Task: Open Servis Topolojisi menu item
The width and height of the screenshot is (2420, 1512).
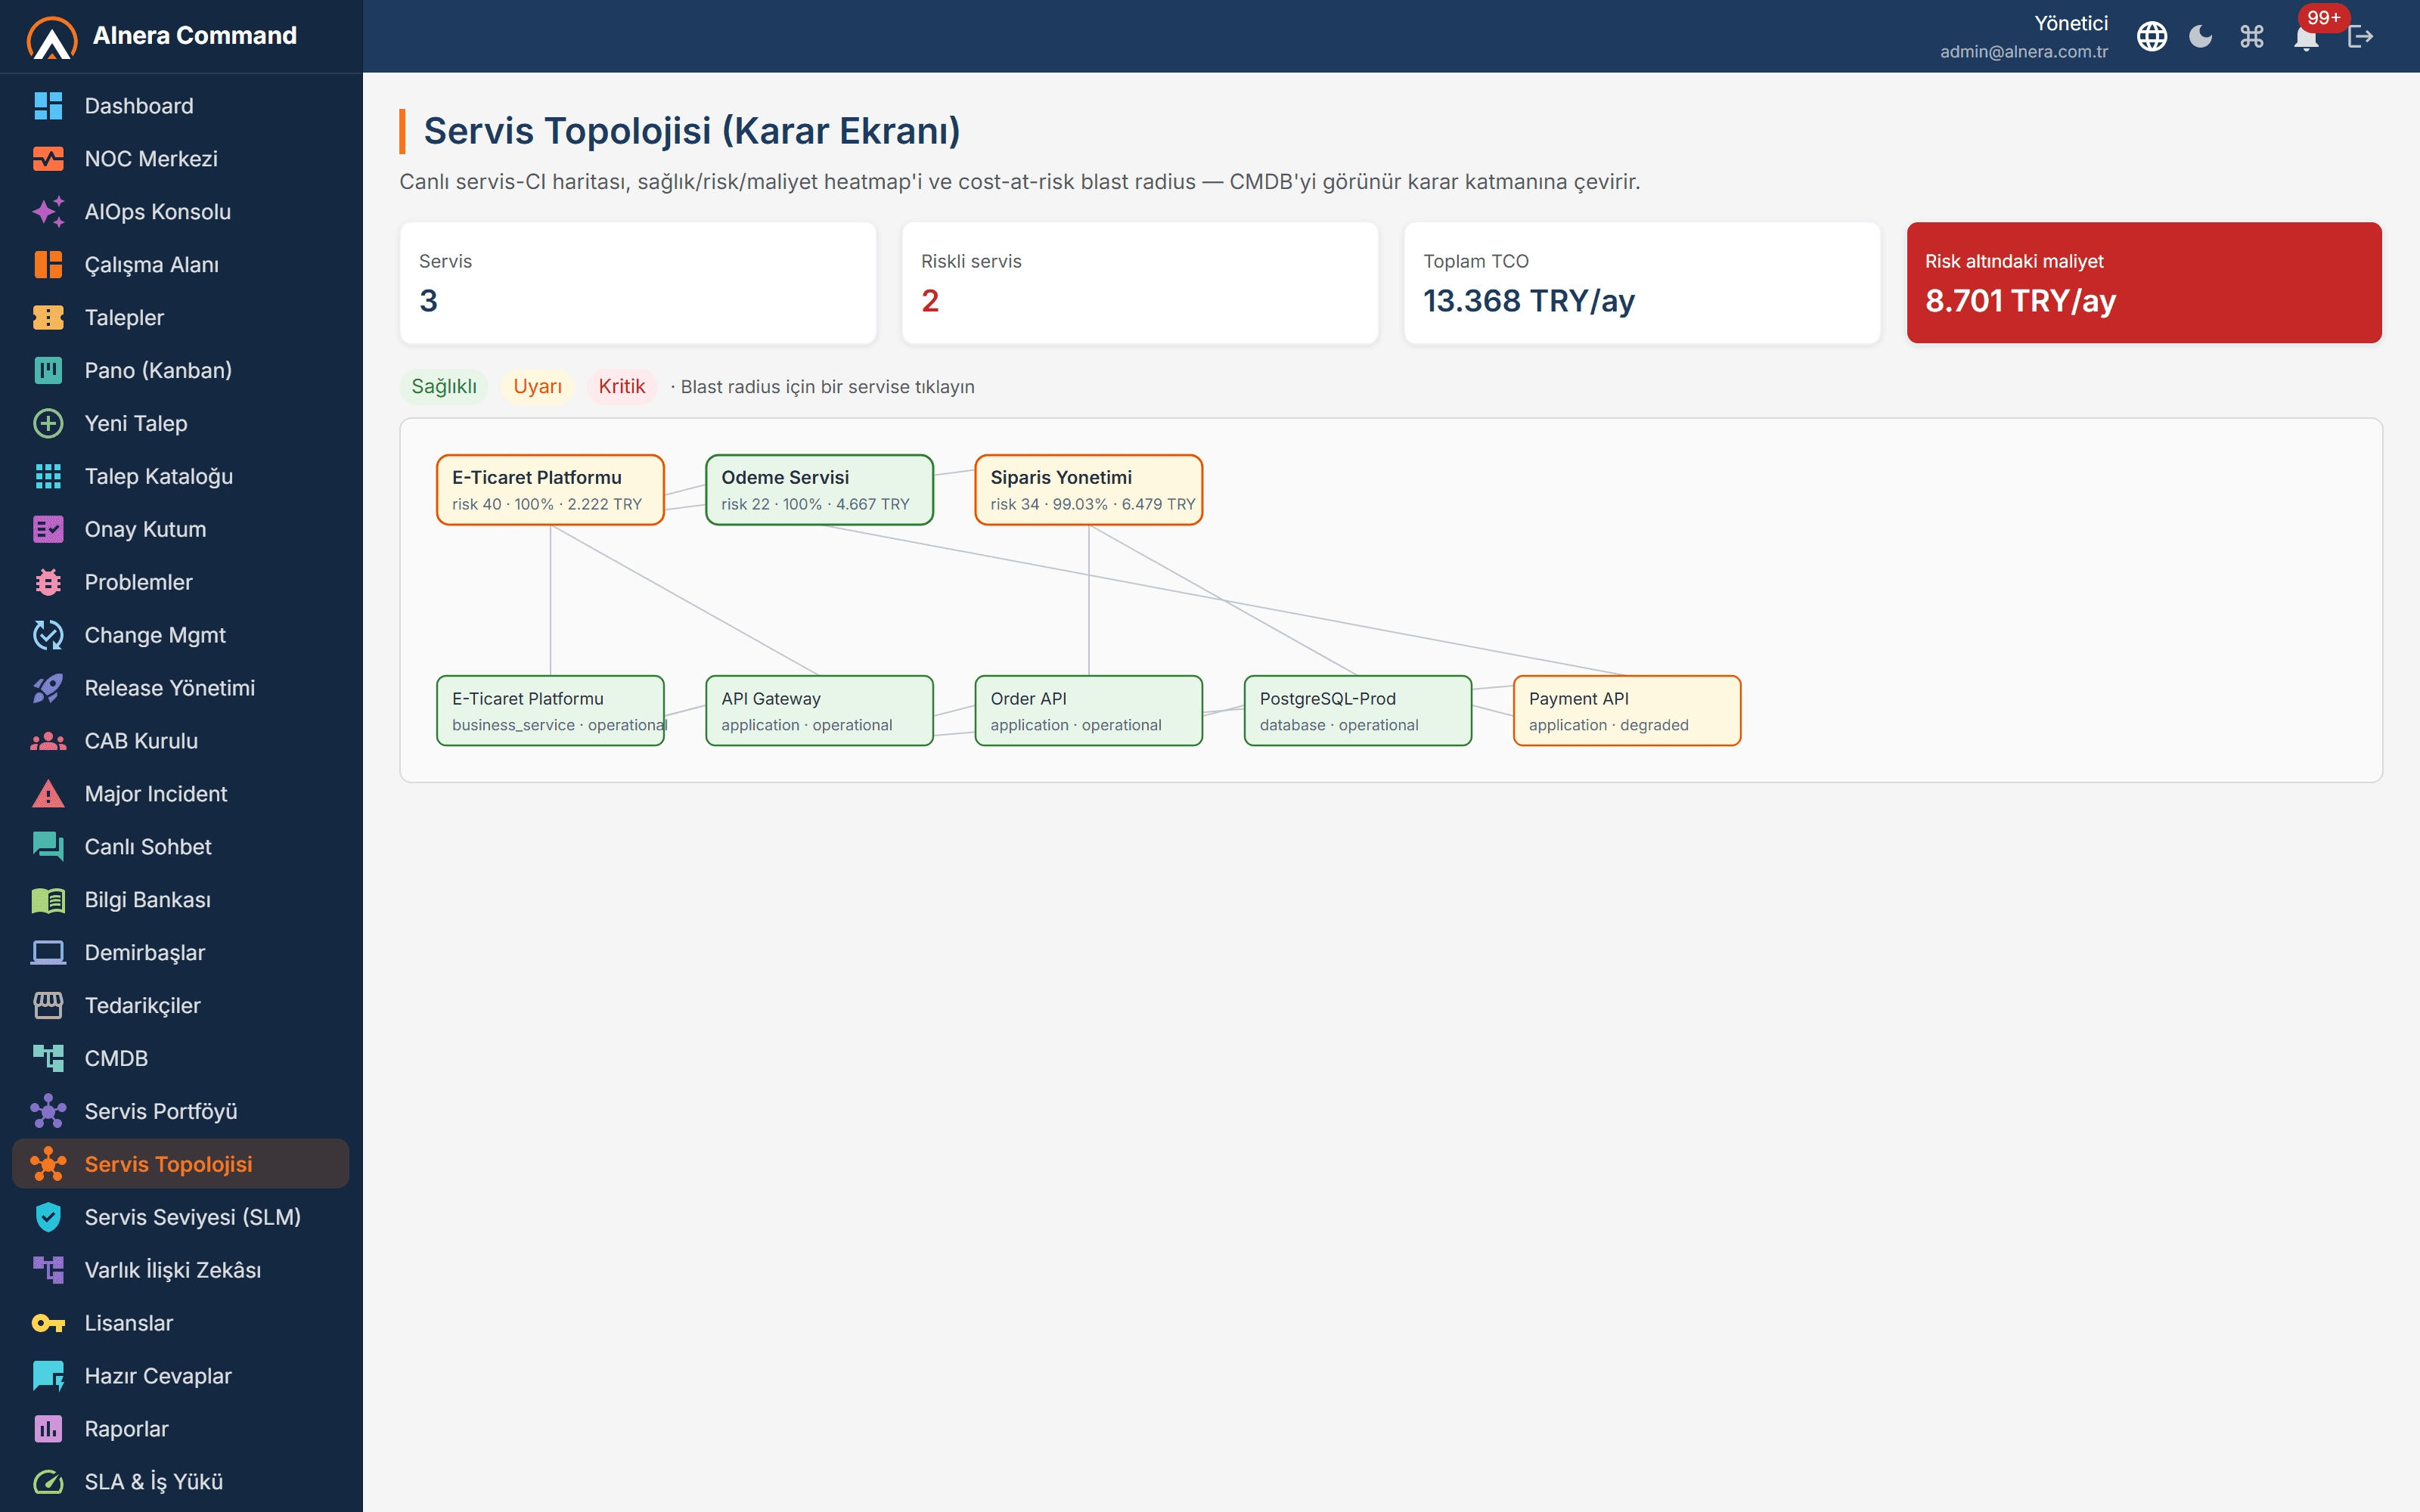Action: pos(181,1164)
